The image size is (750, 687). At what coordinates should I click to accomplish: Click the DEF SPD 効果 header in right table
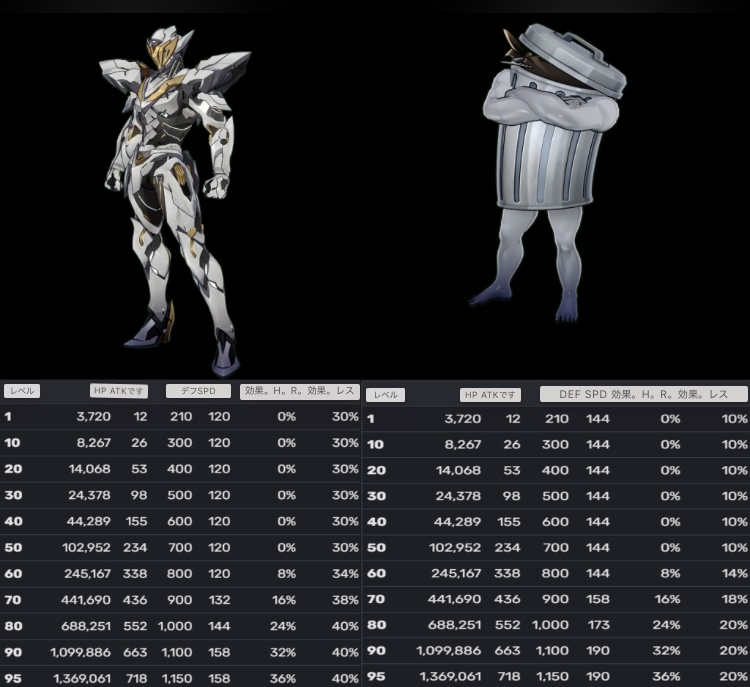tap(642, 394)
